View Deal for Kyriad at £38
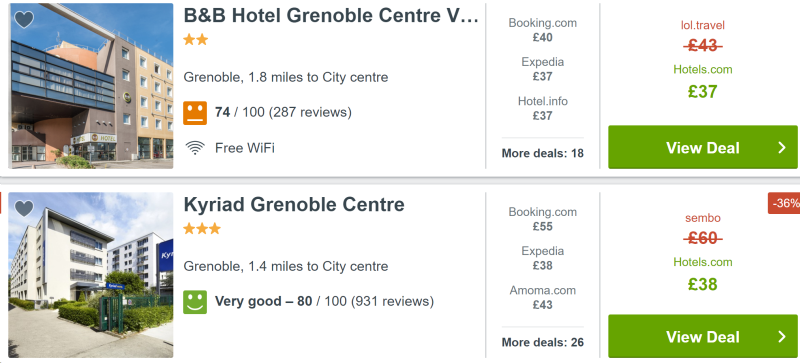Image resolution: width=800 pixels, height=363 pixels. coord(703,336)
